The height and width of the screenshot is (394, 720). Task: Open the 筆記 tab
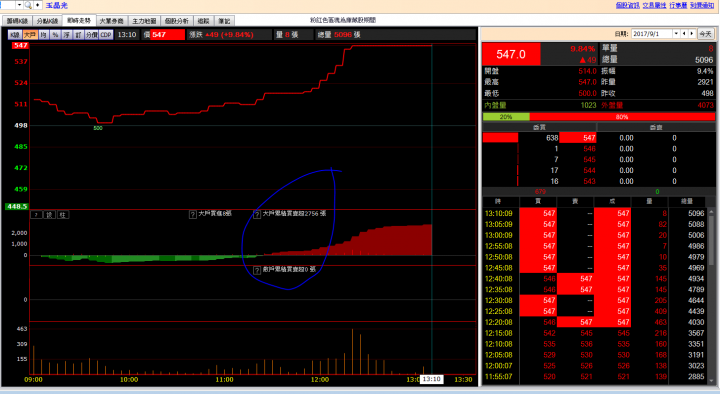click(224, 21)
